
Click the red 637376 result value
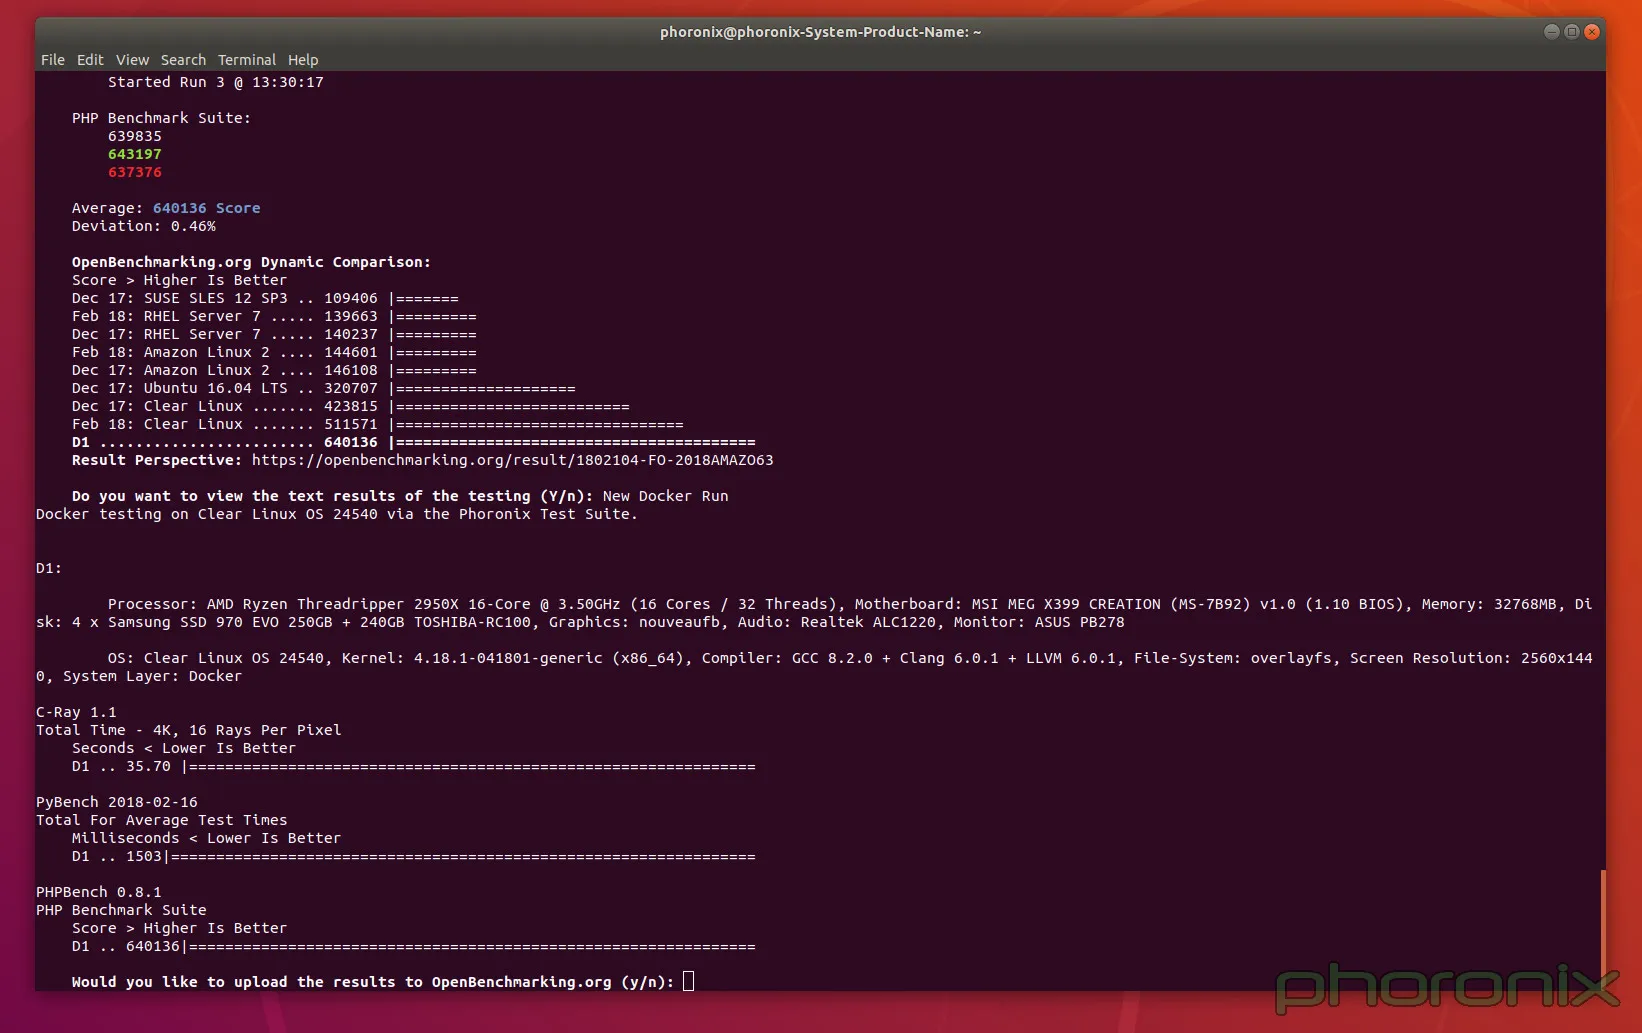(x=135, y=172)
